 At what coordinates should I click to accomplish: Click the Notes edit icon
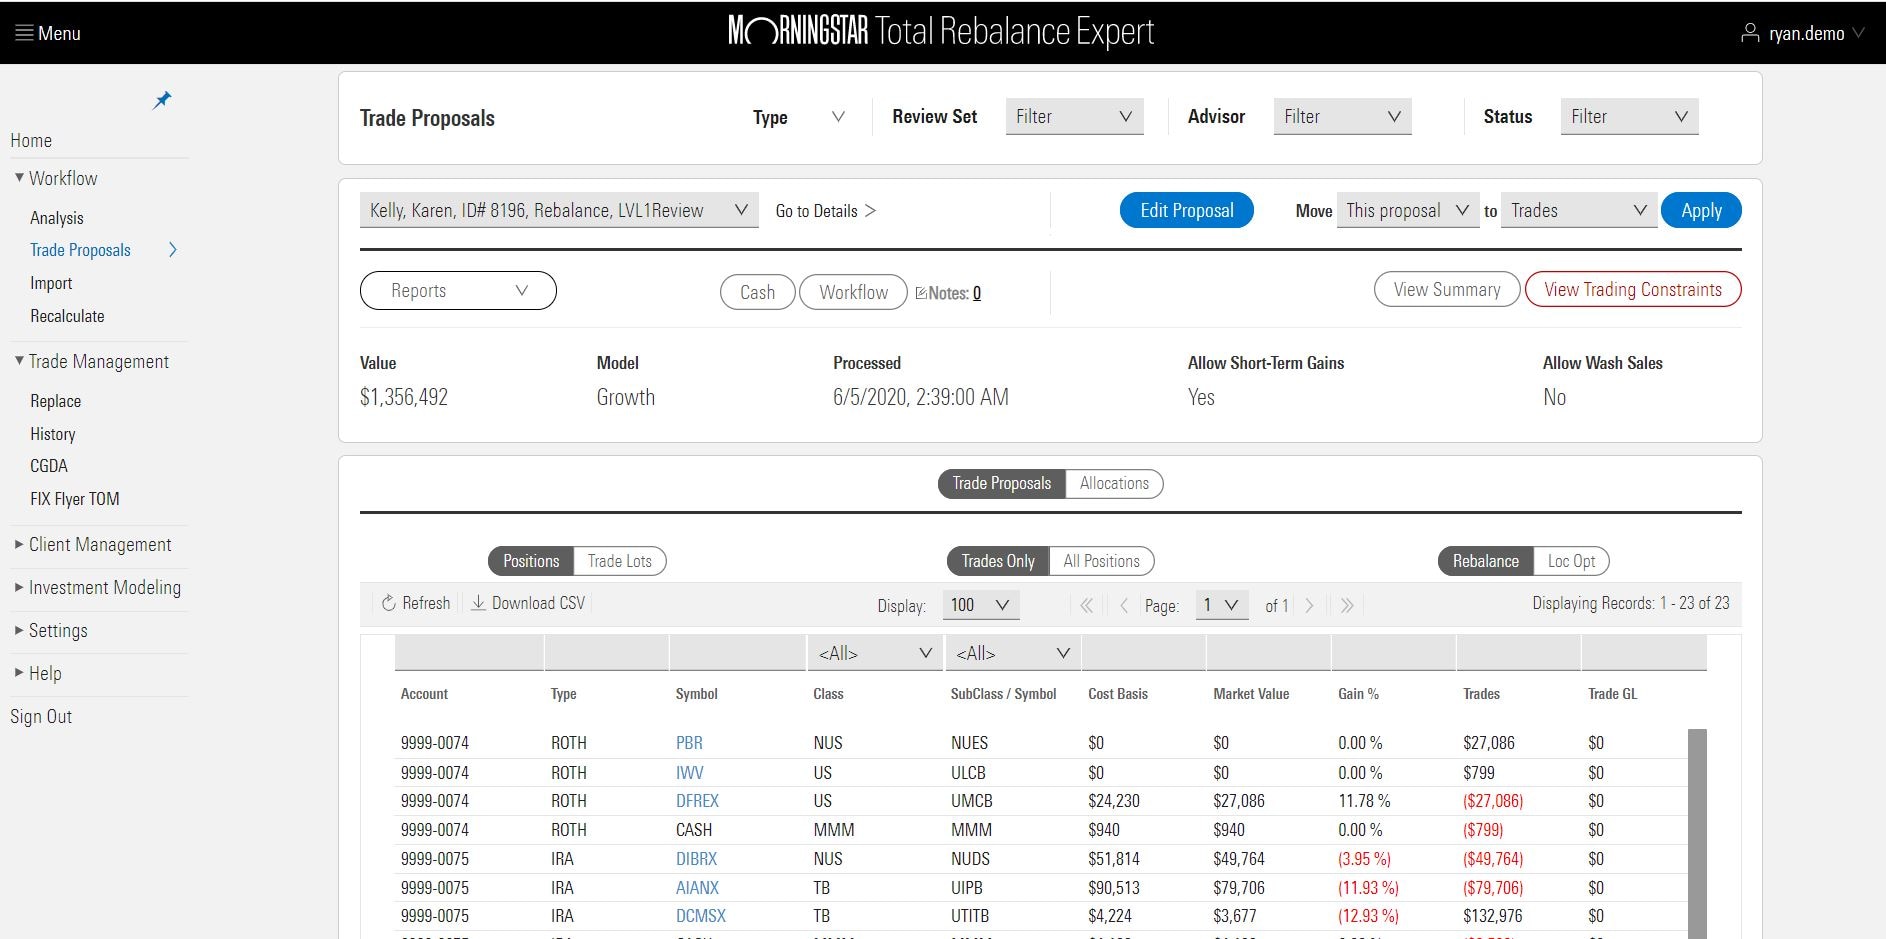point(921,293)
